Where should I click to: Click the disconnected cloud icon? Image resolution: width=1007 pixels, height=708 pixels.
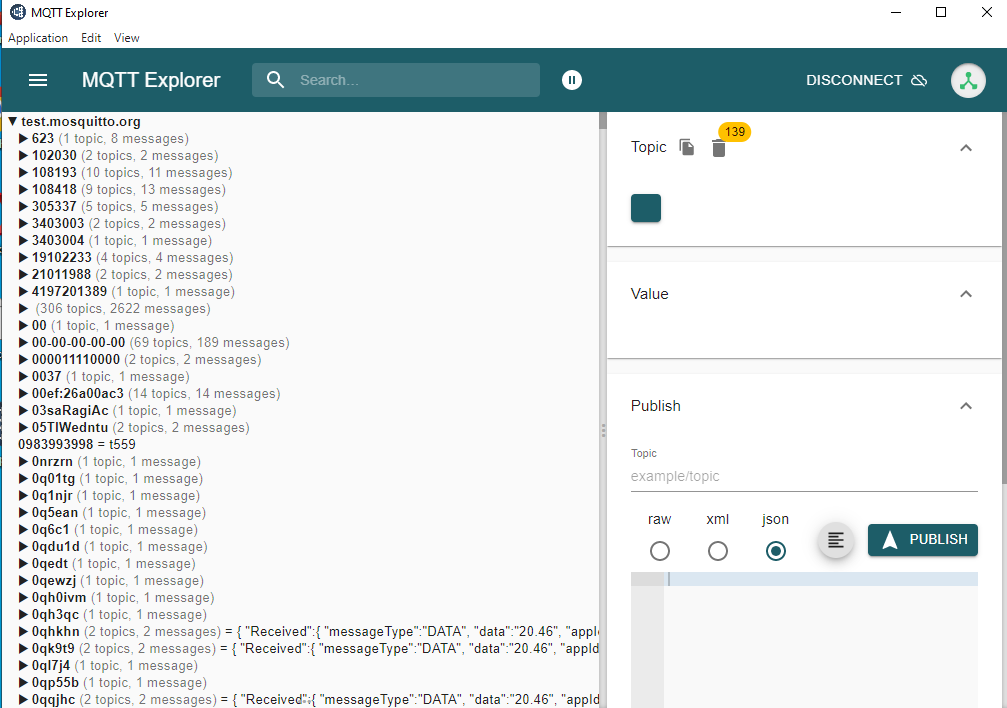[x=920, y=80]
